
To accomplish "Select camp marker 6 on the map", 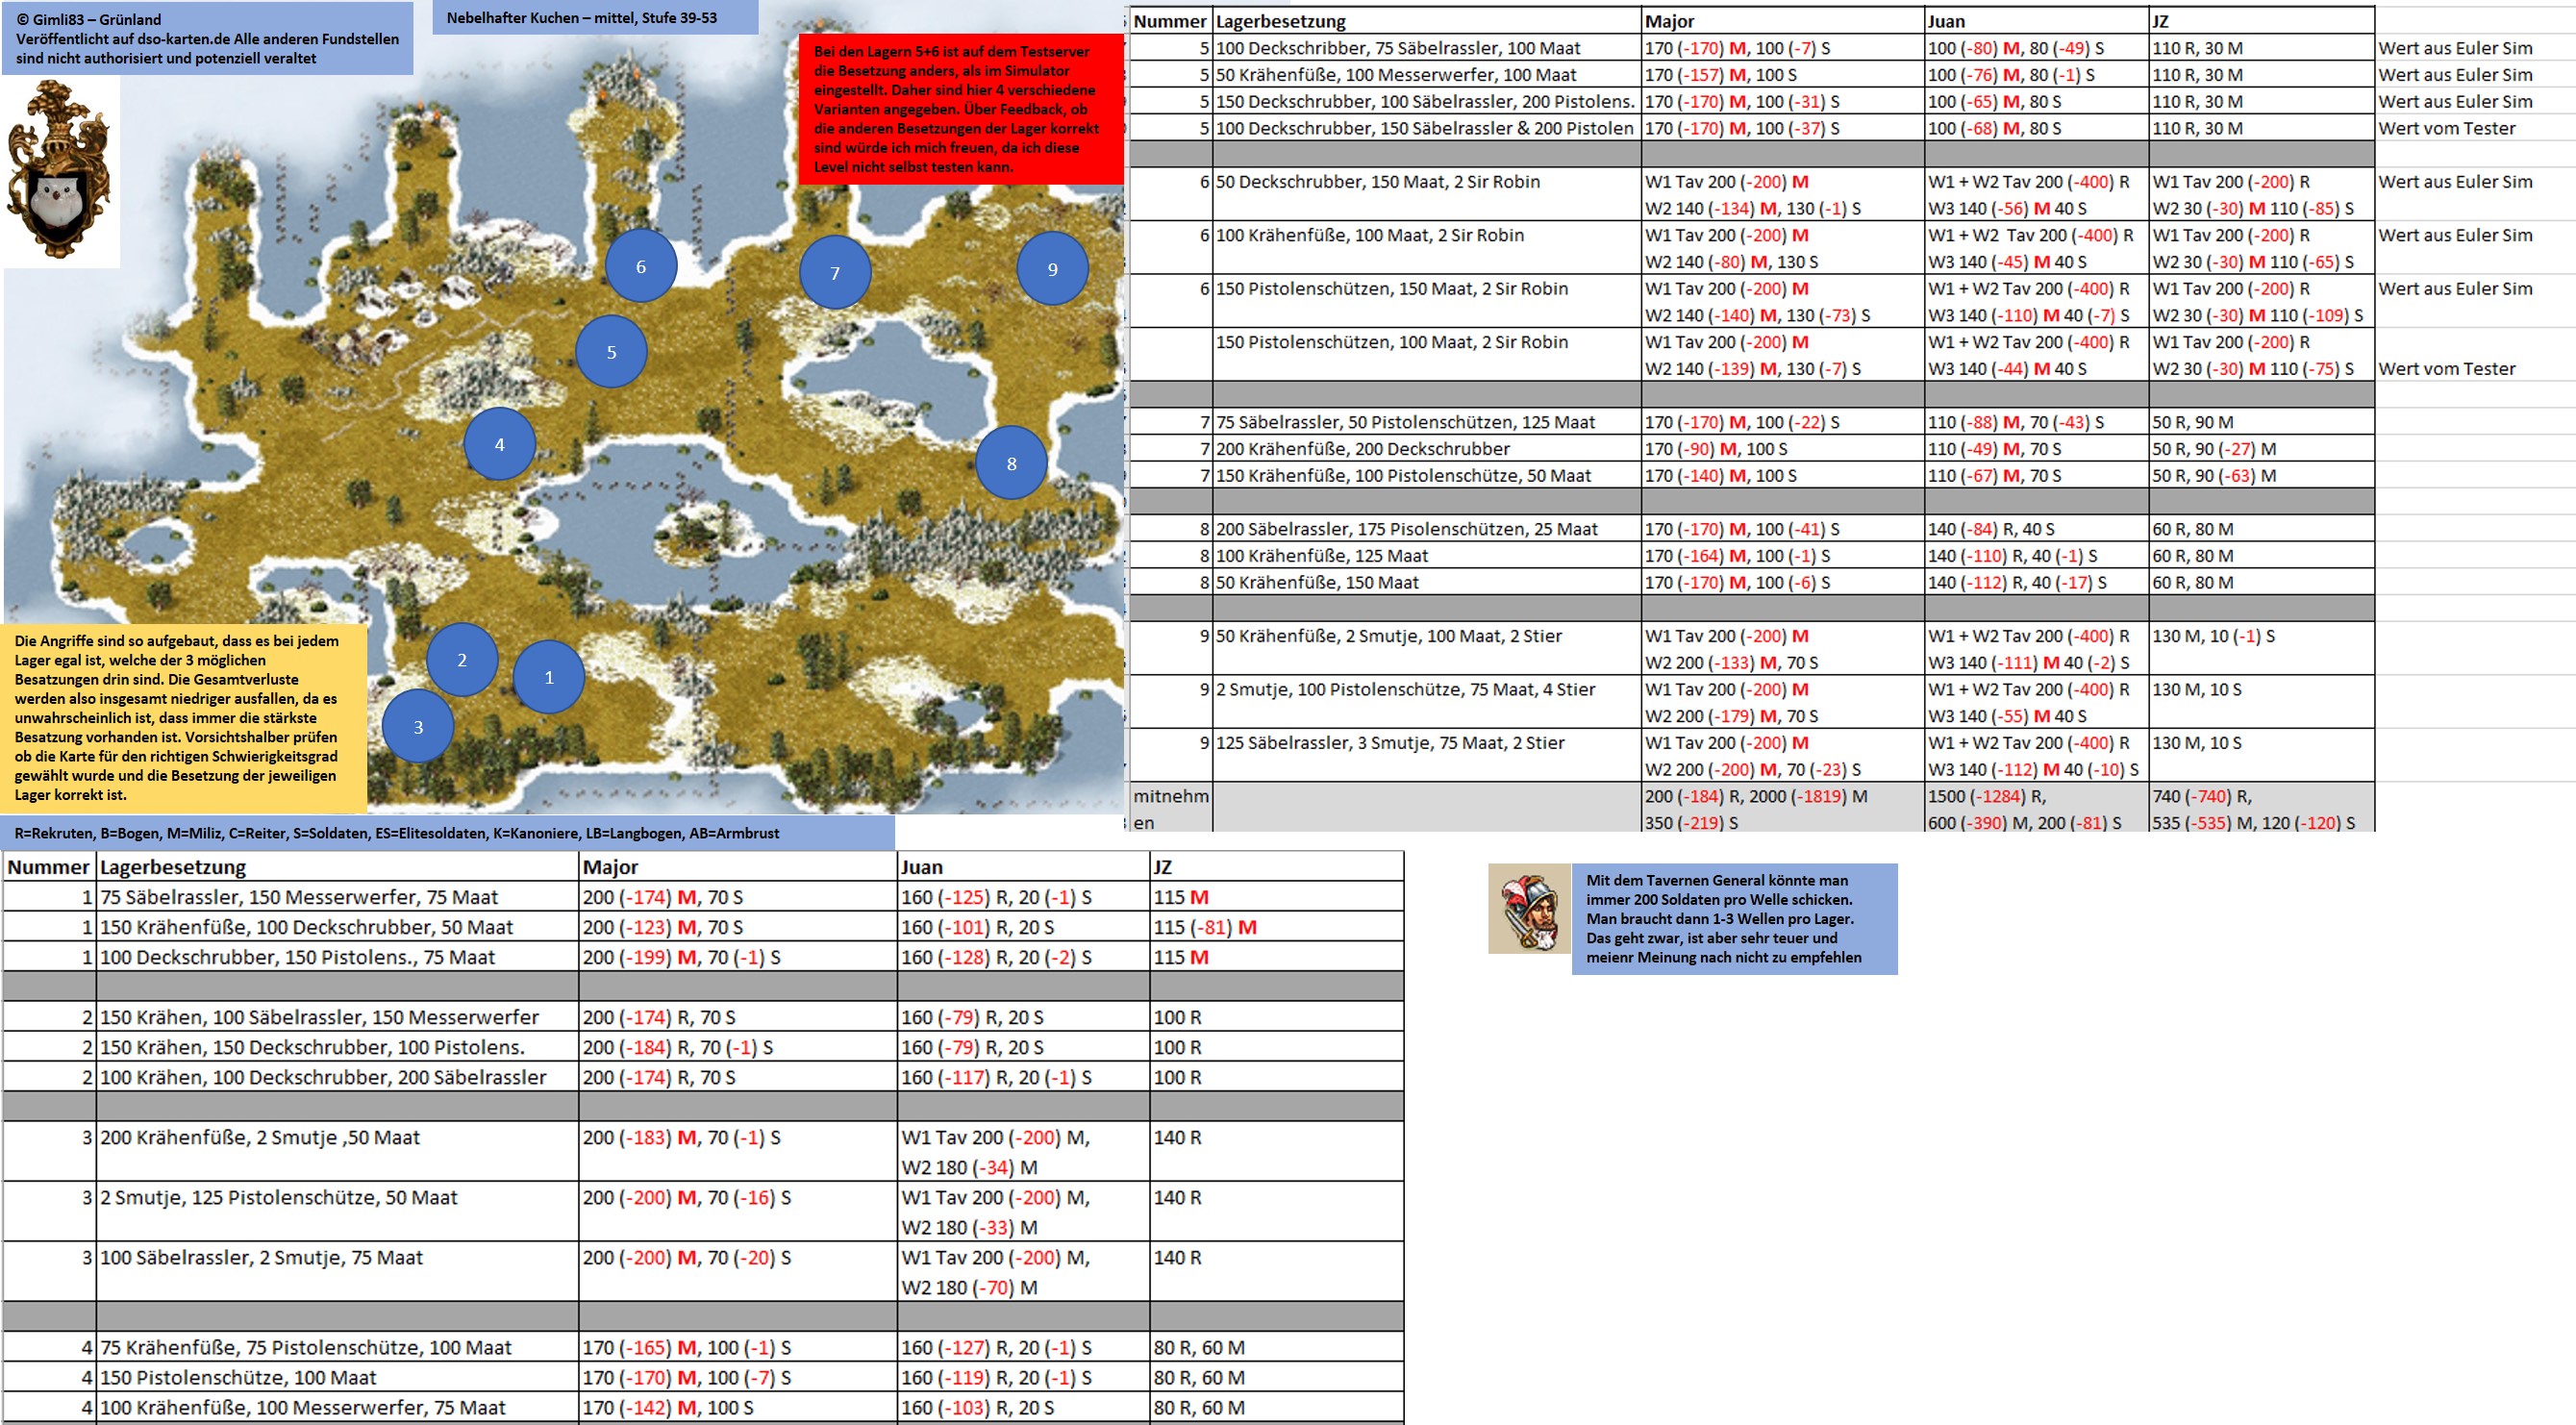I will [640, 266].
